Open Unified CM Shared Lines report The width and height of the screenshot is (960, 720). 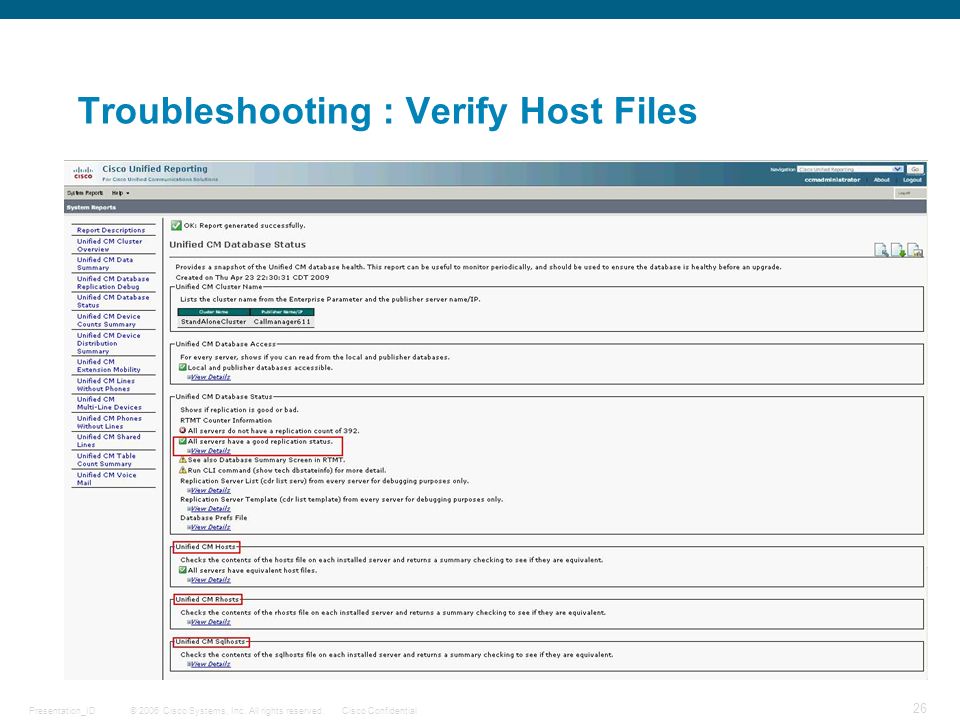pos(108,441)
